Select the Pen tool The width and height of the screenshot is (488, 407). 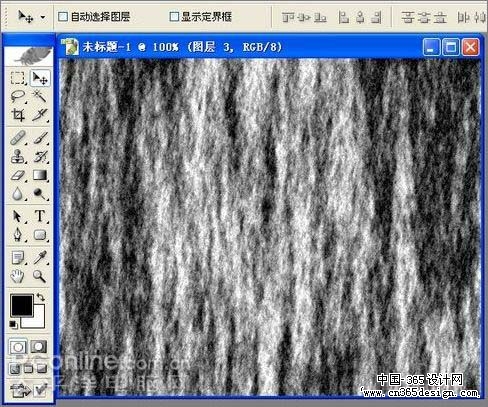tap(18, 234)
